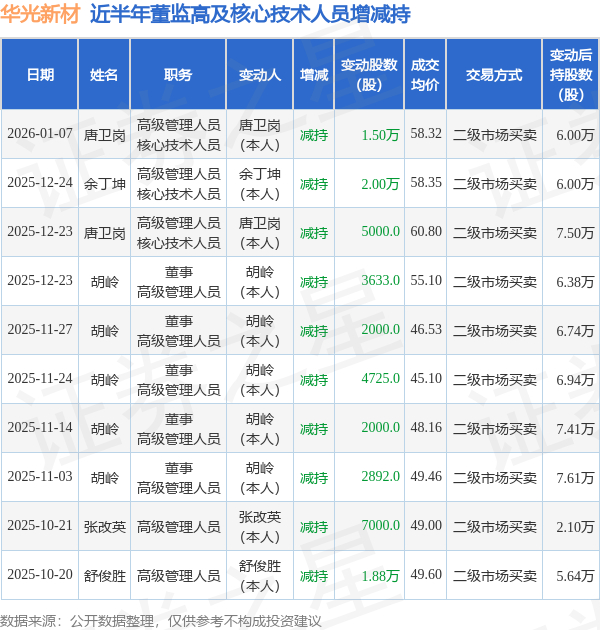Click average price 58.35
Image resolution: width=600 pixels, height=630 pixels.
pos(426,183)
